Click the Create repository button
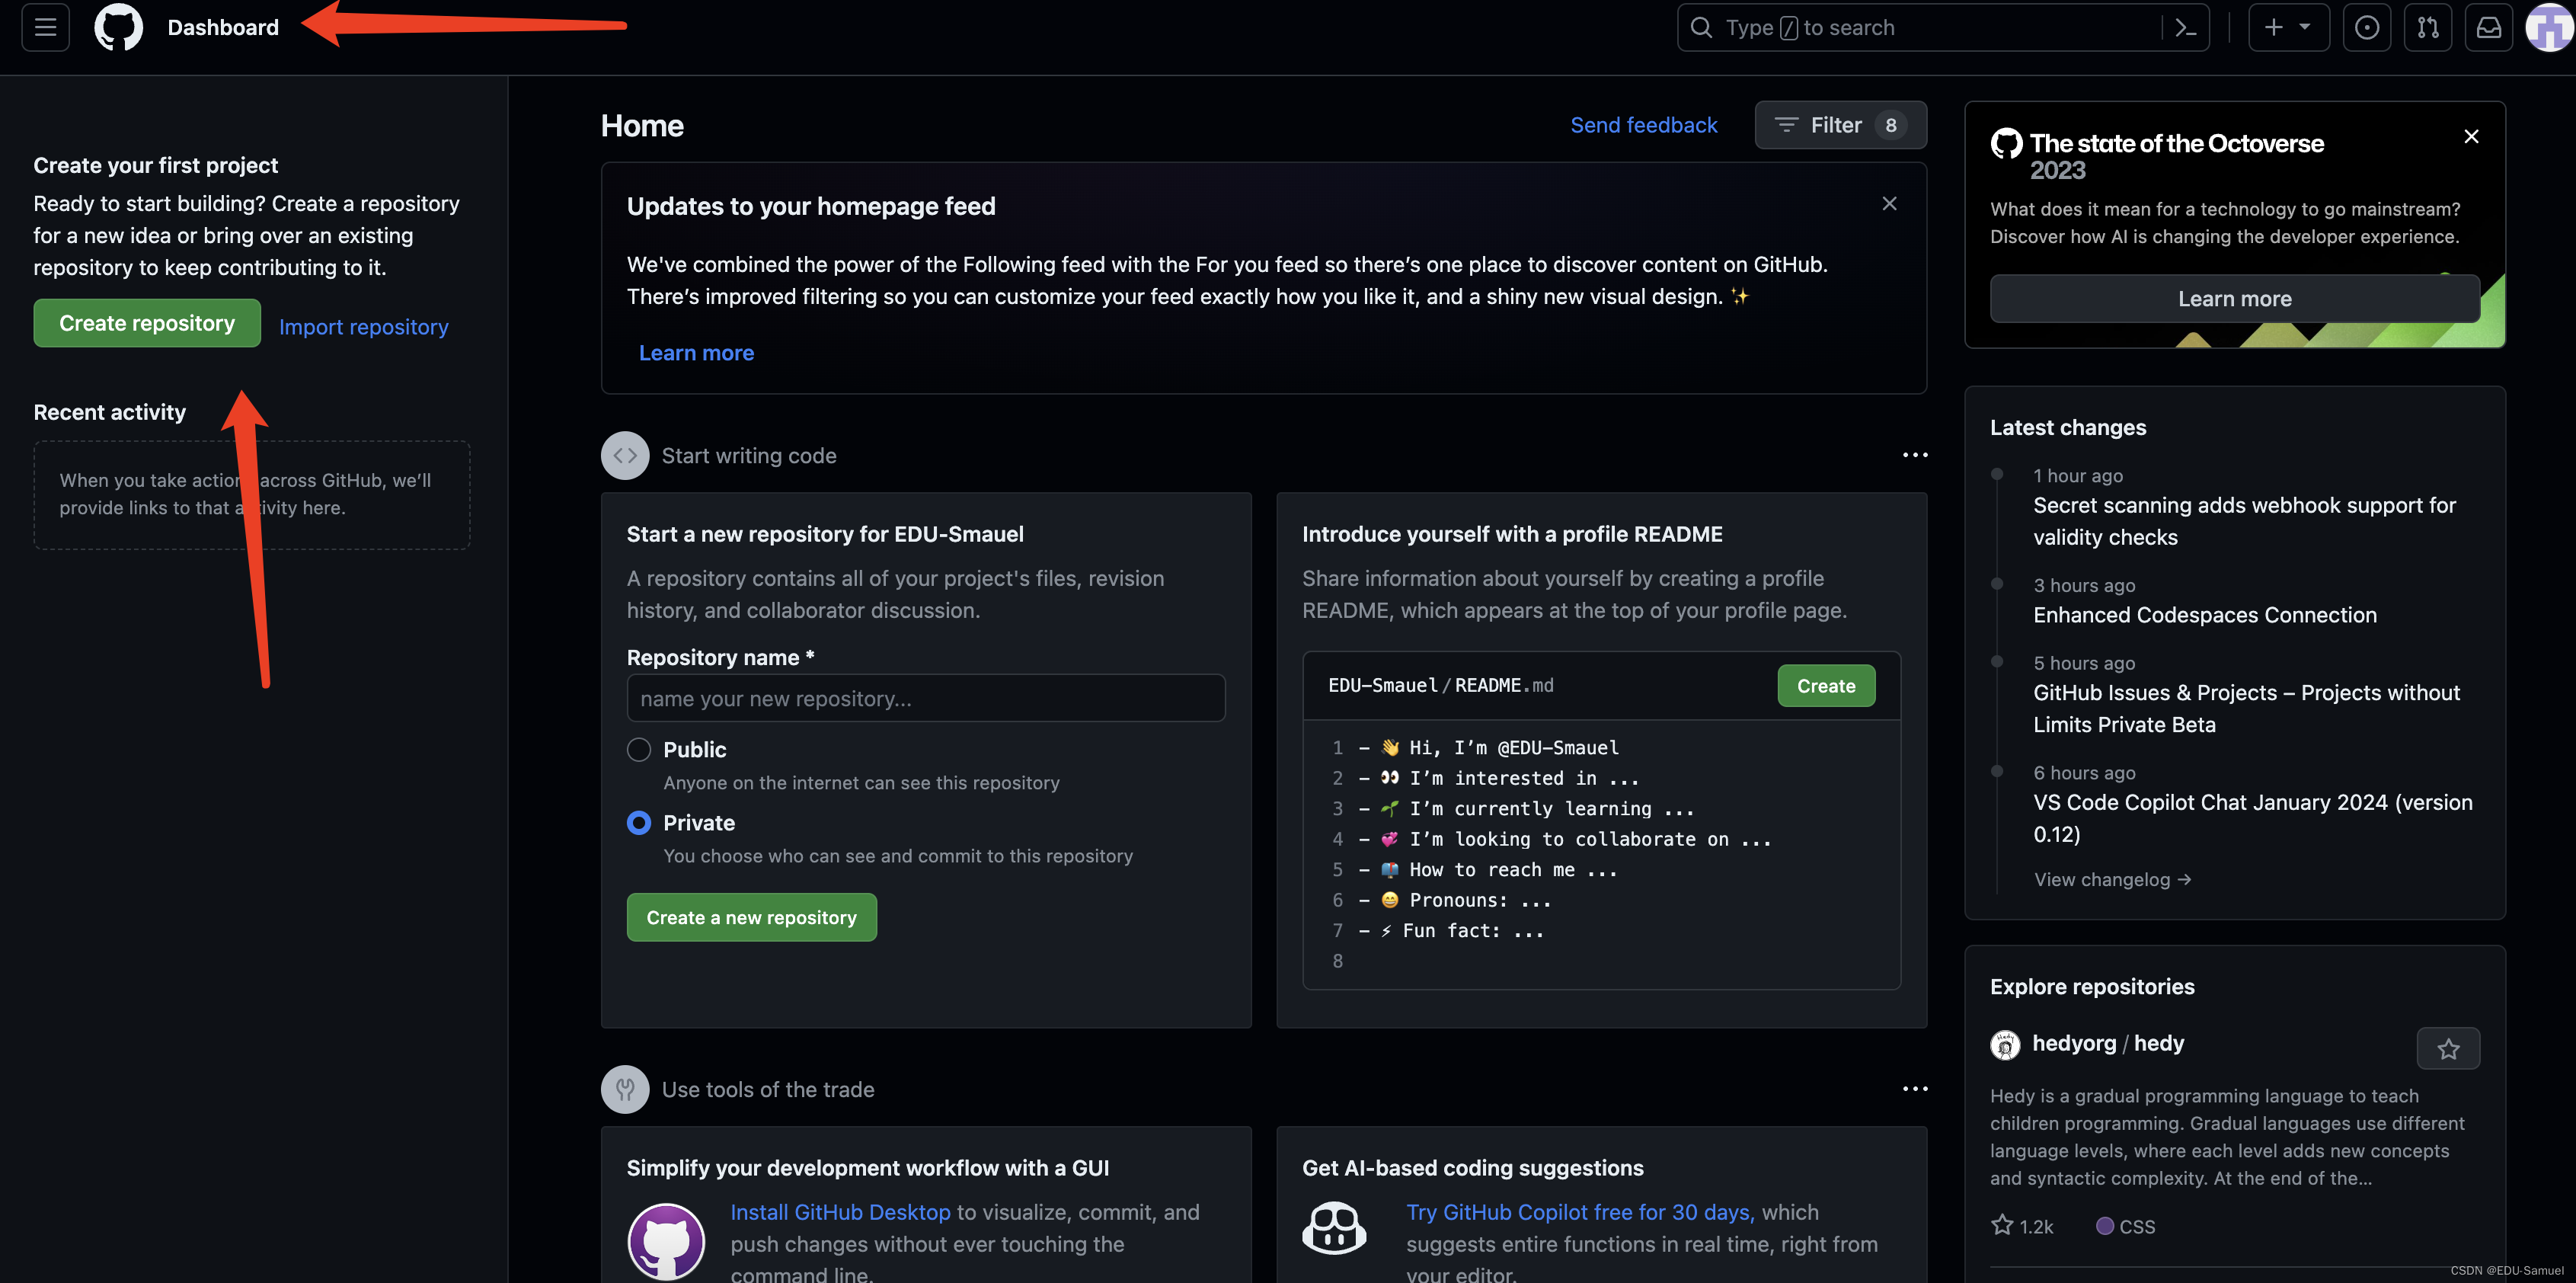The image size is (2576, 1283). coord(147,323)
